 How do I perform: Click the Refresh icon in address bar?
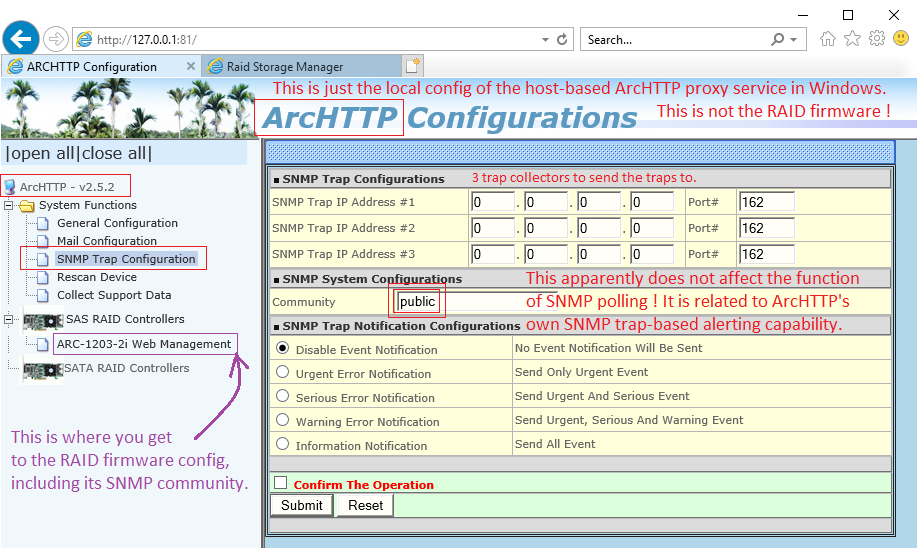point(562,39)
